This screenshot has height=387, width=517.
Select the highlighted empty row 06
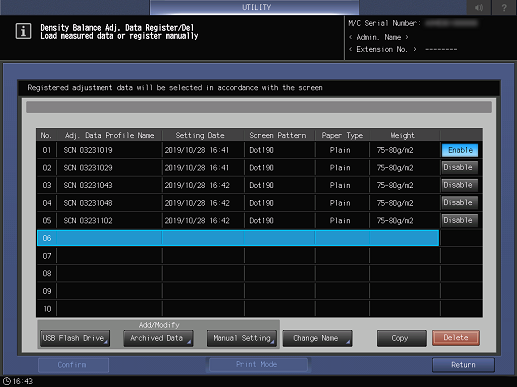click(x=238, y=238)
